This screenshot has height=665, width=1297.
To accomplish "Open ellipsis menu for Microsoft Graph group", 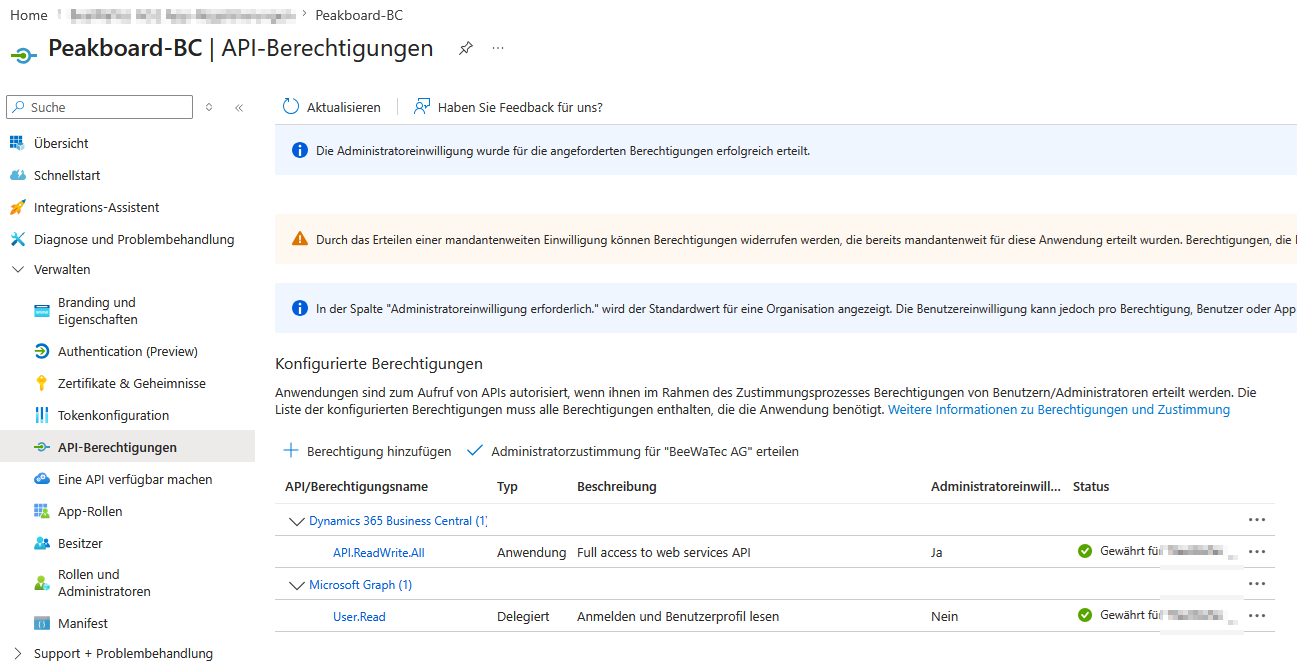I will [x=1257, y=584].
